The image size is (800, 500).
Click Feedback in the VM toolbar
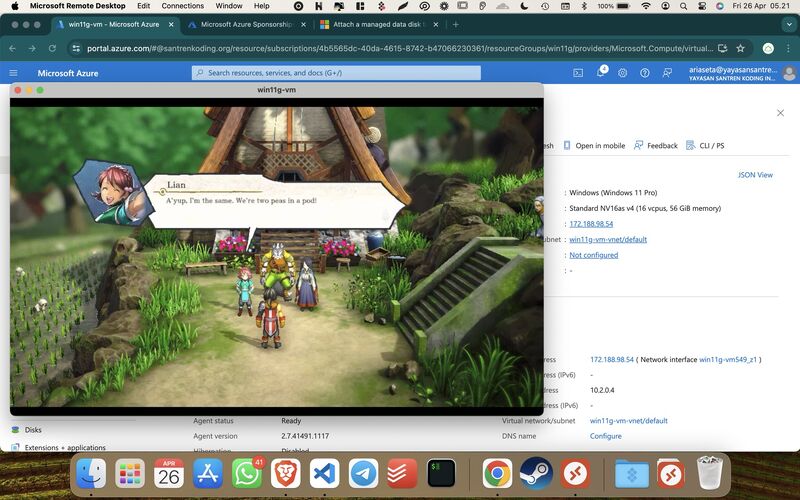tap(655, 146)
